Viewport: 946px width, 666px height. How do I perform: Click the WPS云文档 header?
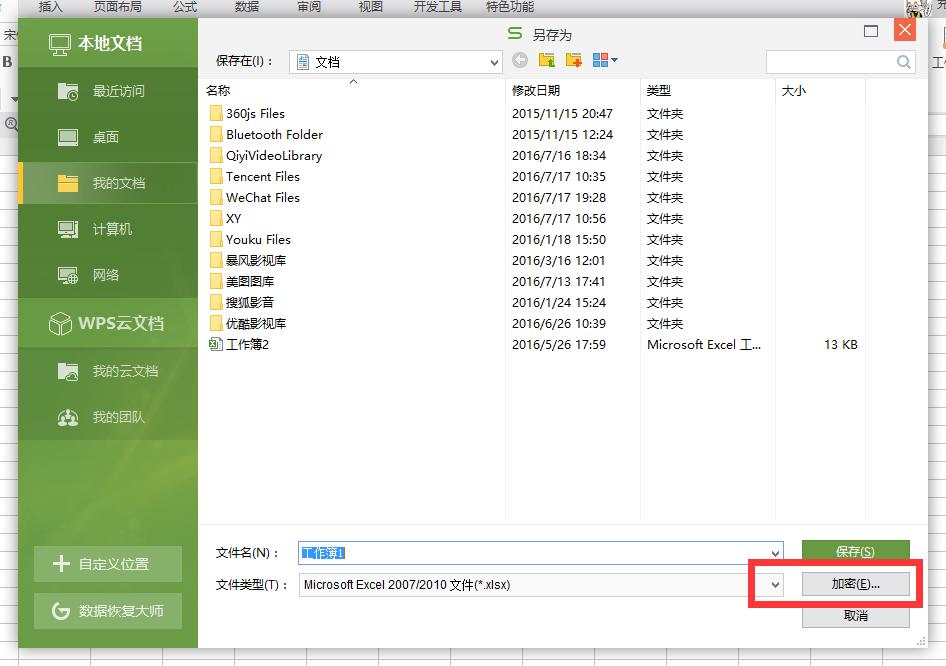[106, 323]
